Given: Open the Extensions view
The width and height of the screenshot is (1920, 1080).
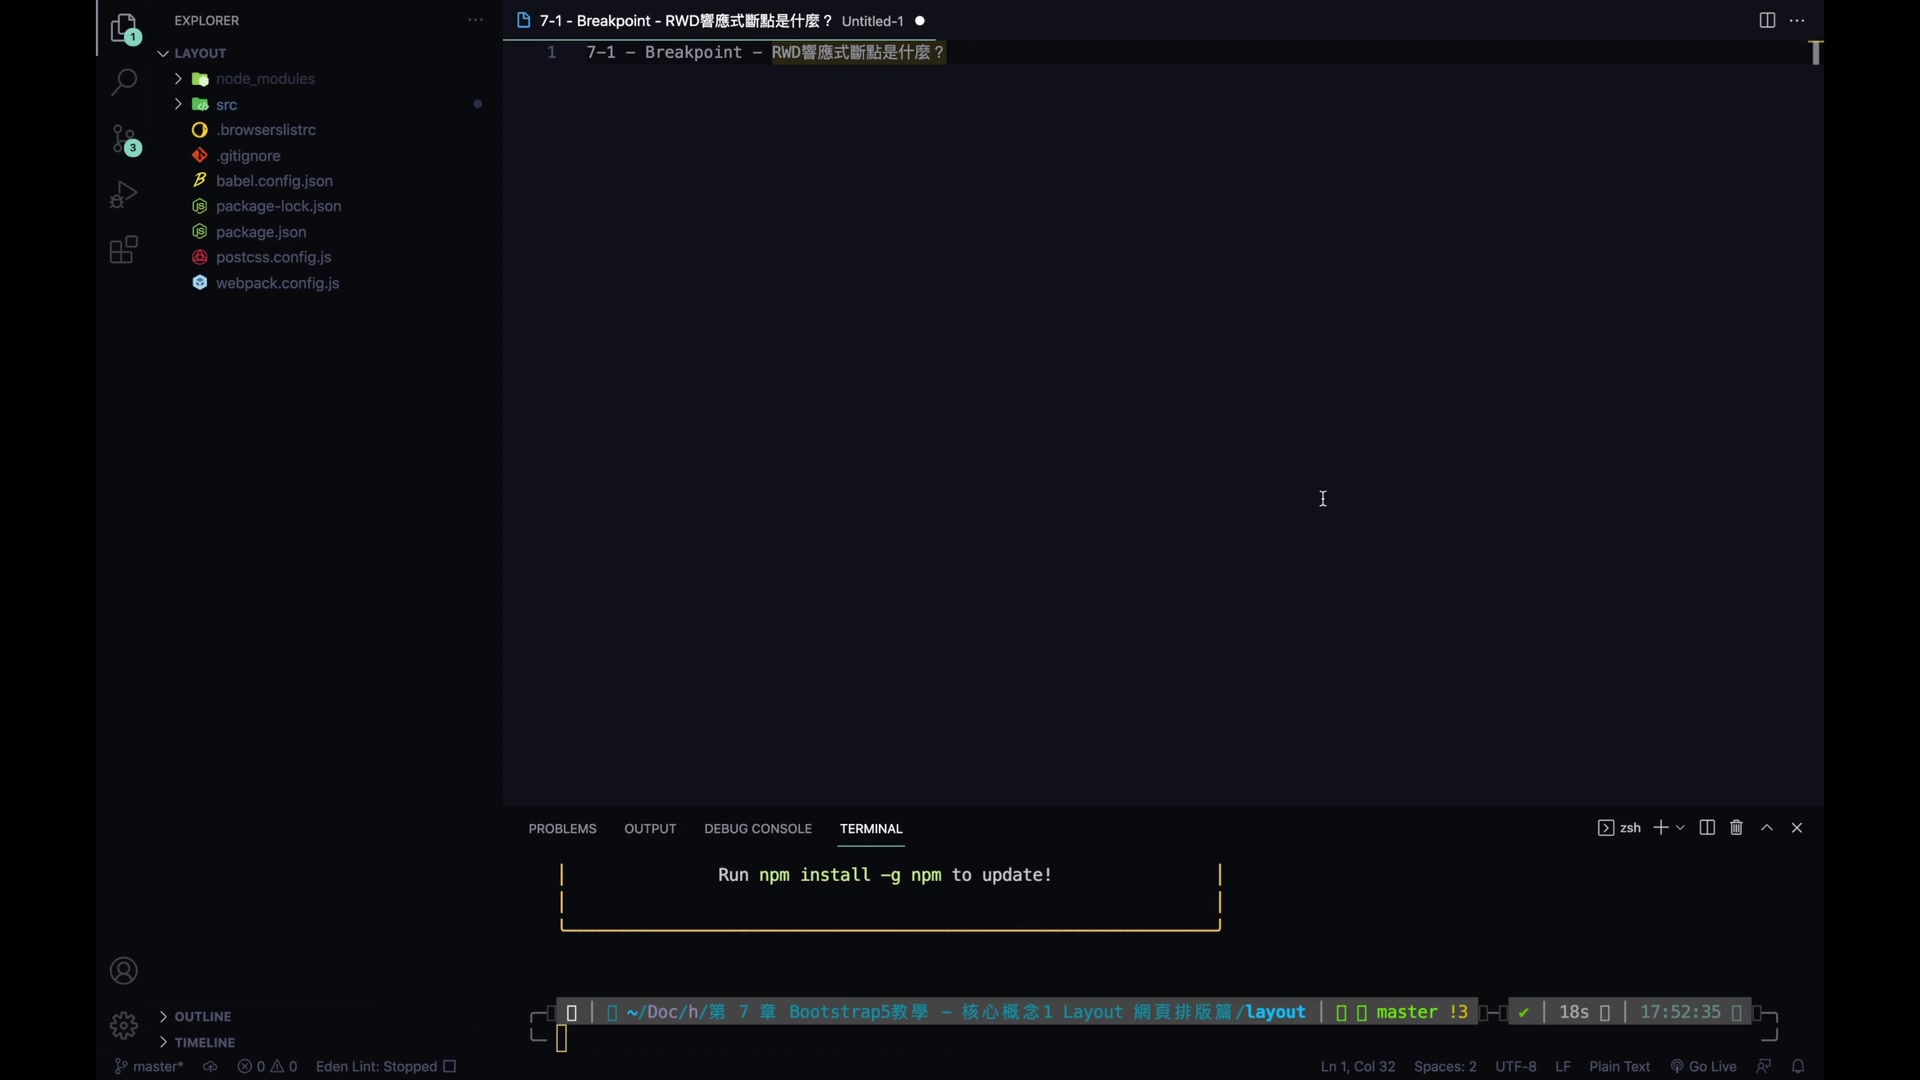Looking at the screenshot, I should [123, 250].
